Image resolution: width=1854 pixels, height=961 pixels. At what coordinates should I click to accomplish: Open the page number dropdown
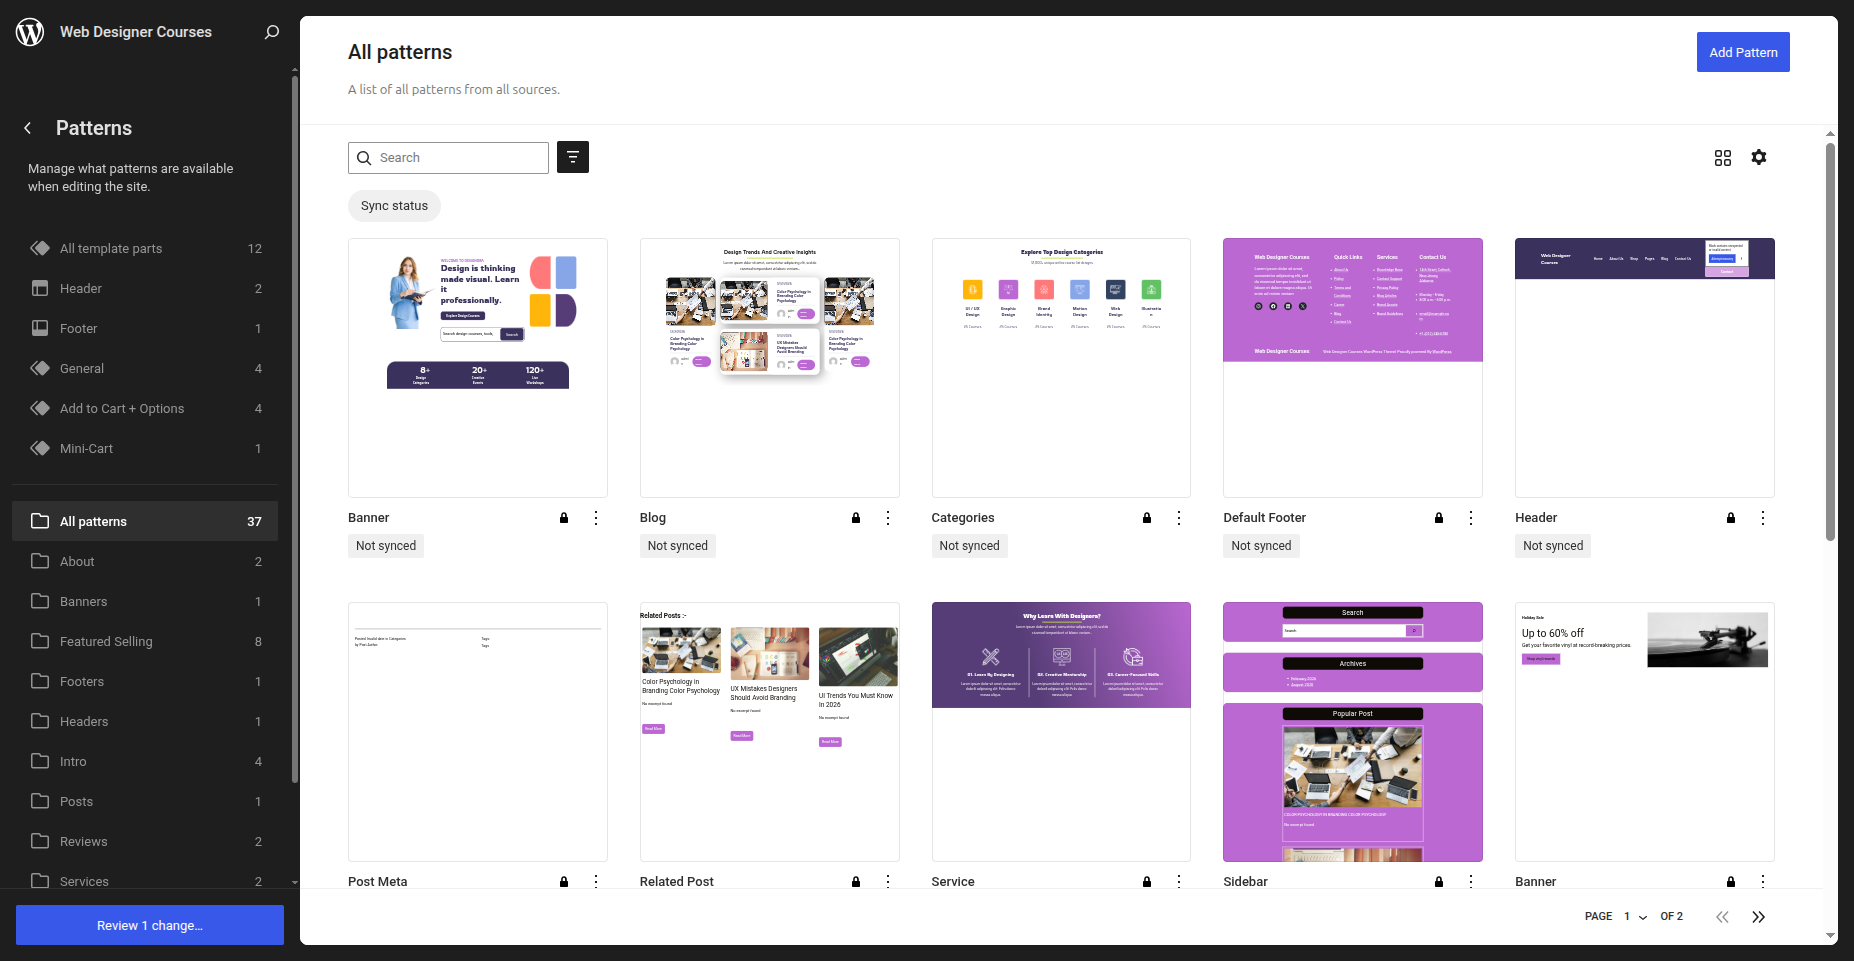(1635, 917)
